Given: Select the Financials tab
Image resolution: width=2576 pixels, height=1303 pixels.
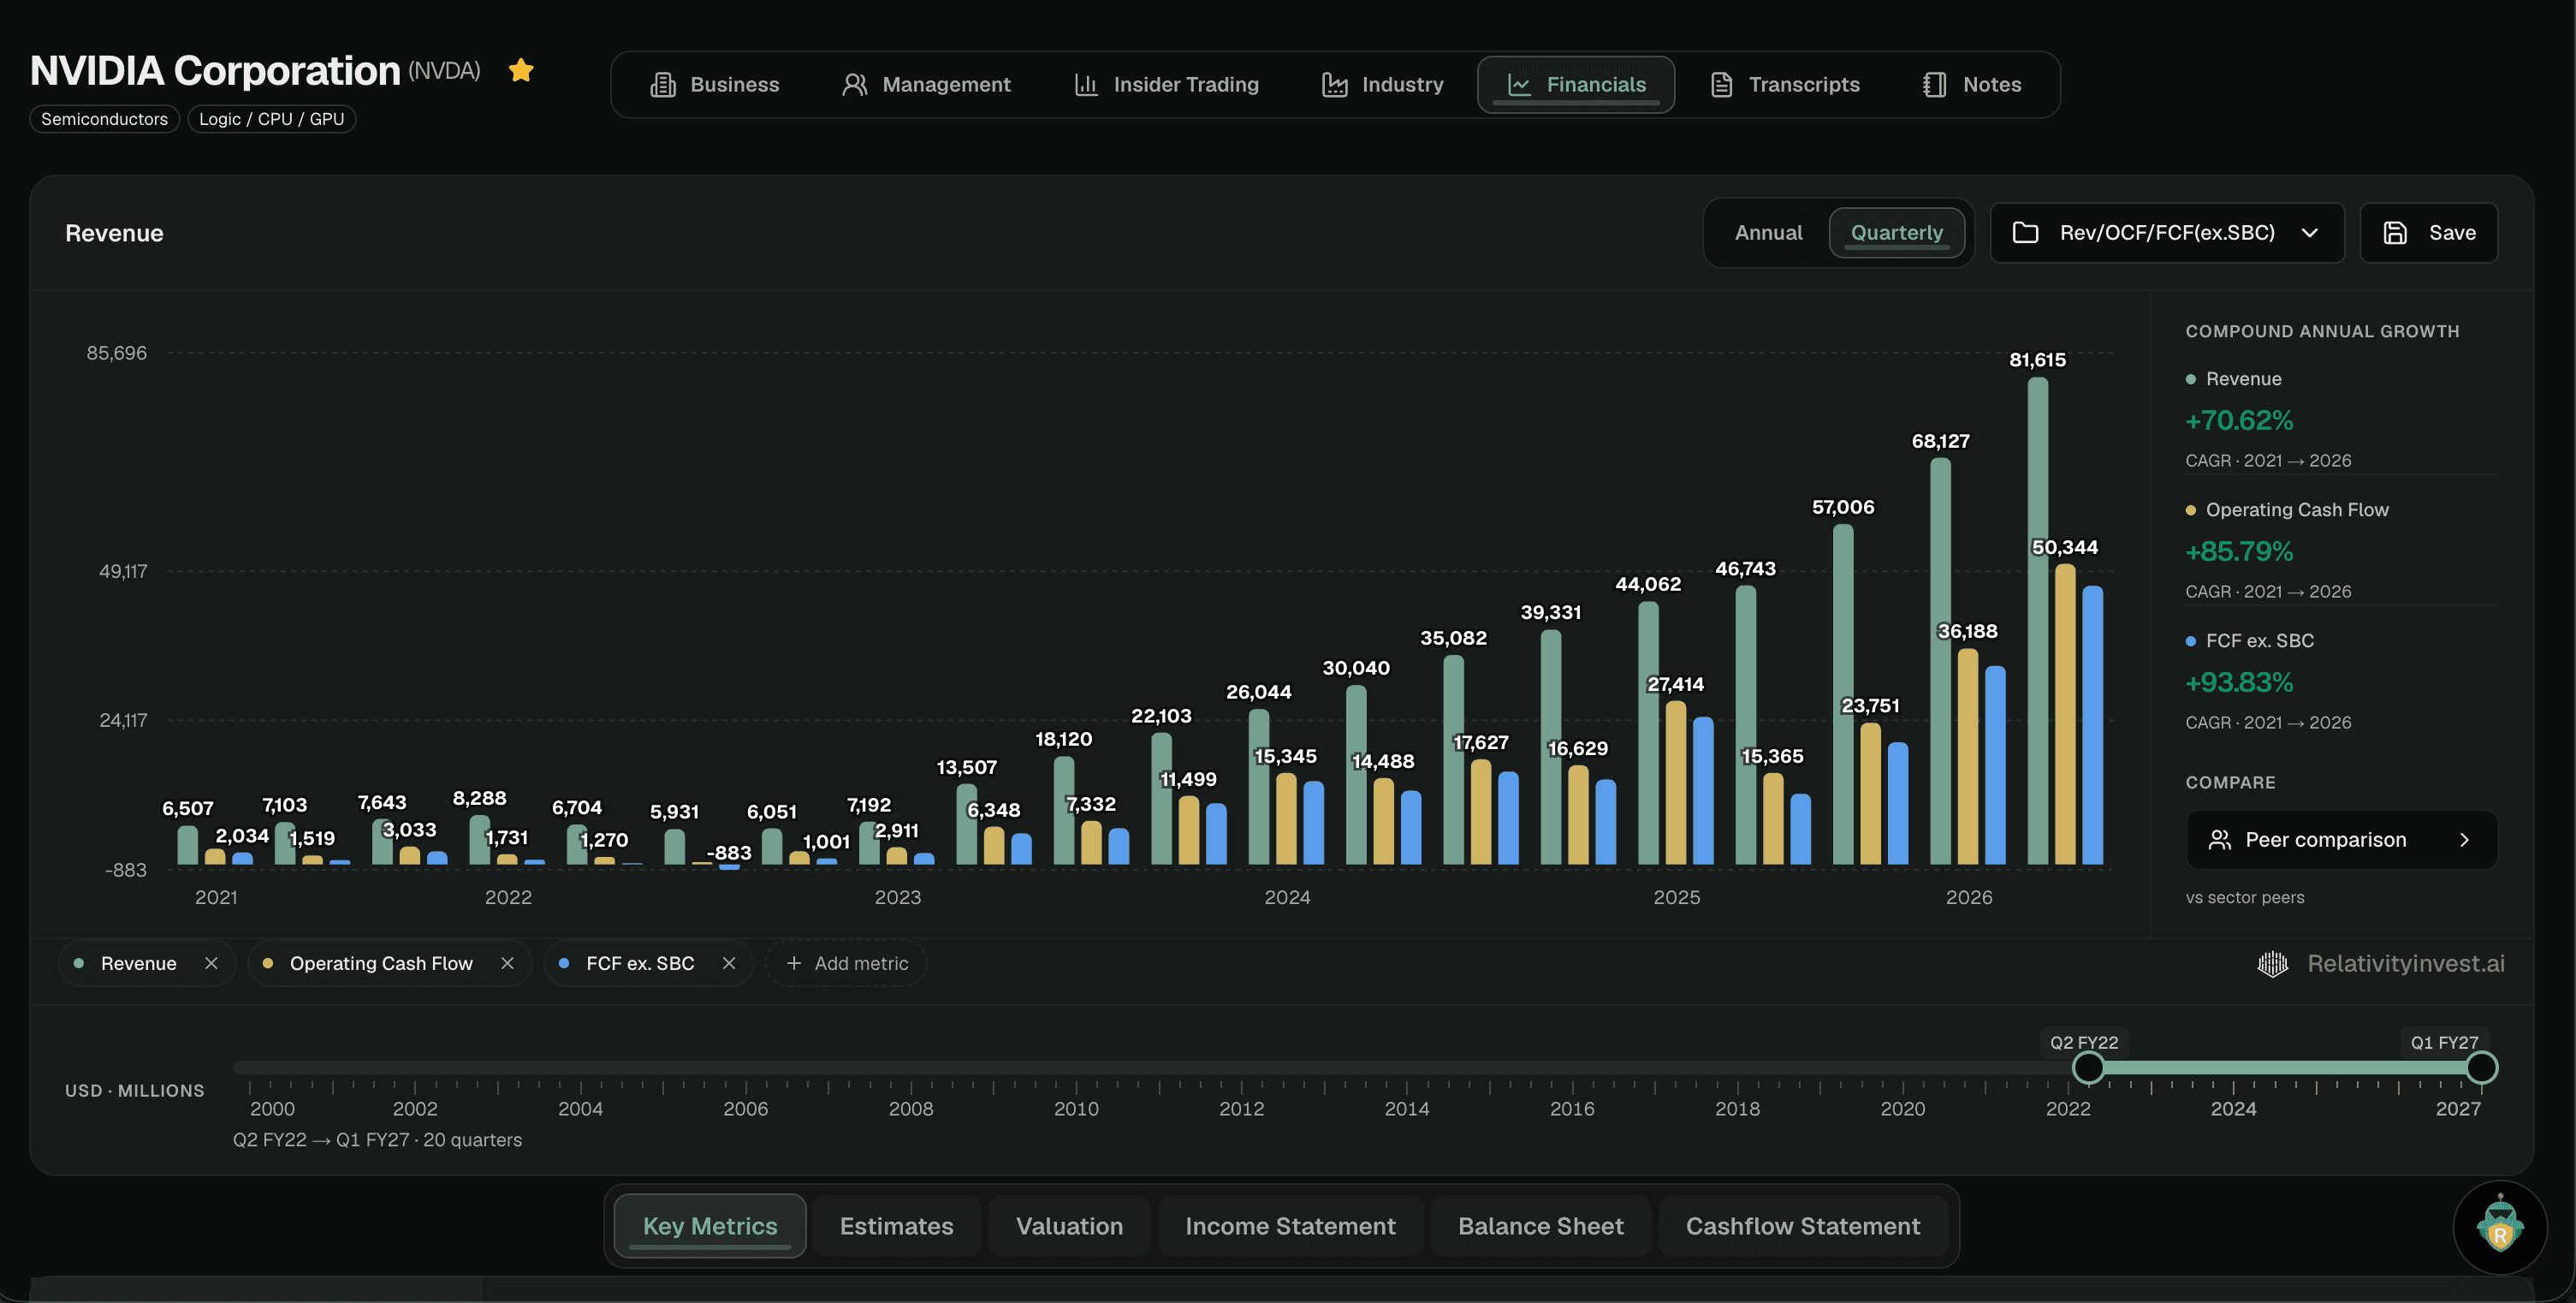Looking at the screenshot, I should coord(1576,85).
